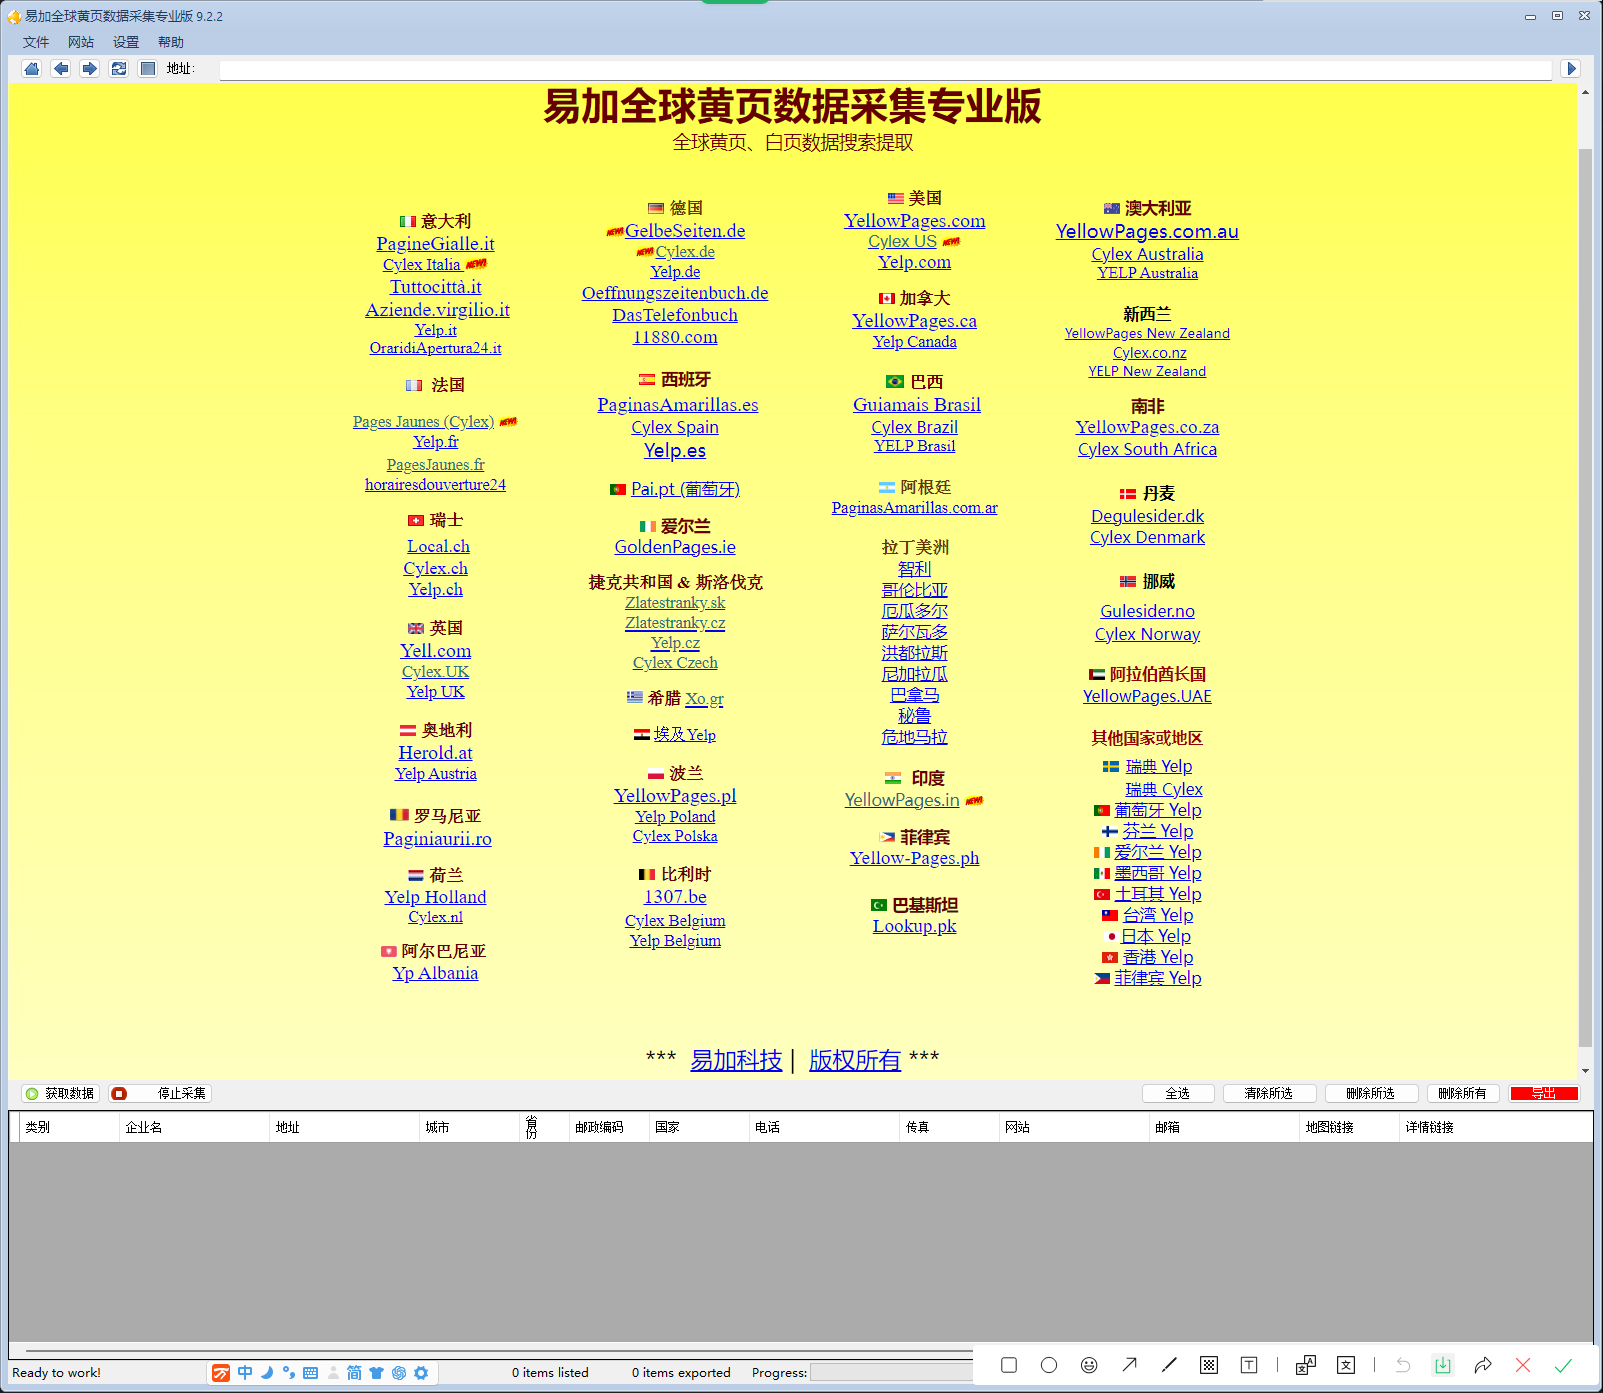Image resolution: width=1603 pixels, height=1393 pixels.
Task: Click the Sogou input method logo icon
Action: 221,1373
